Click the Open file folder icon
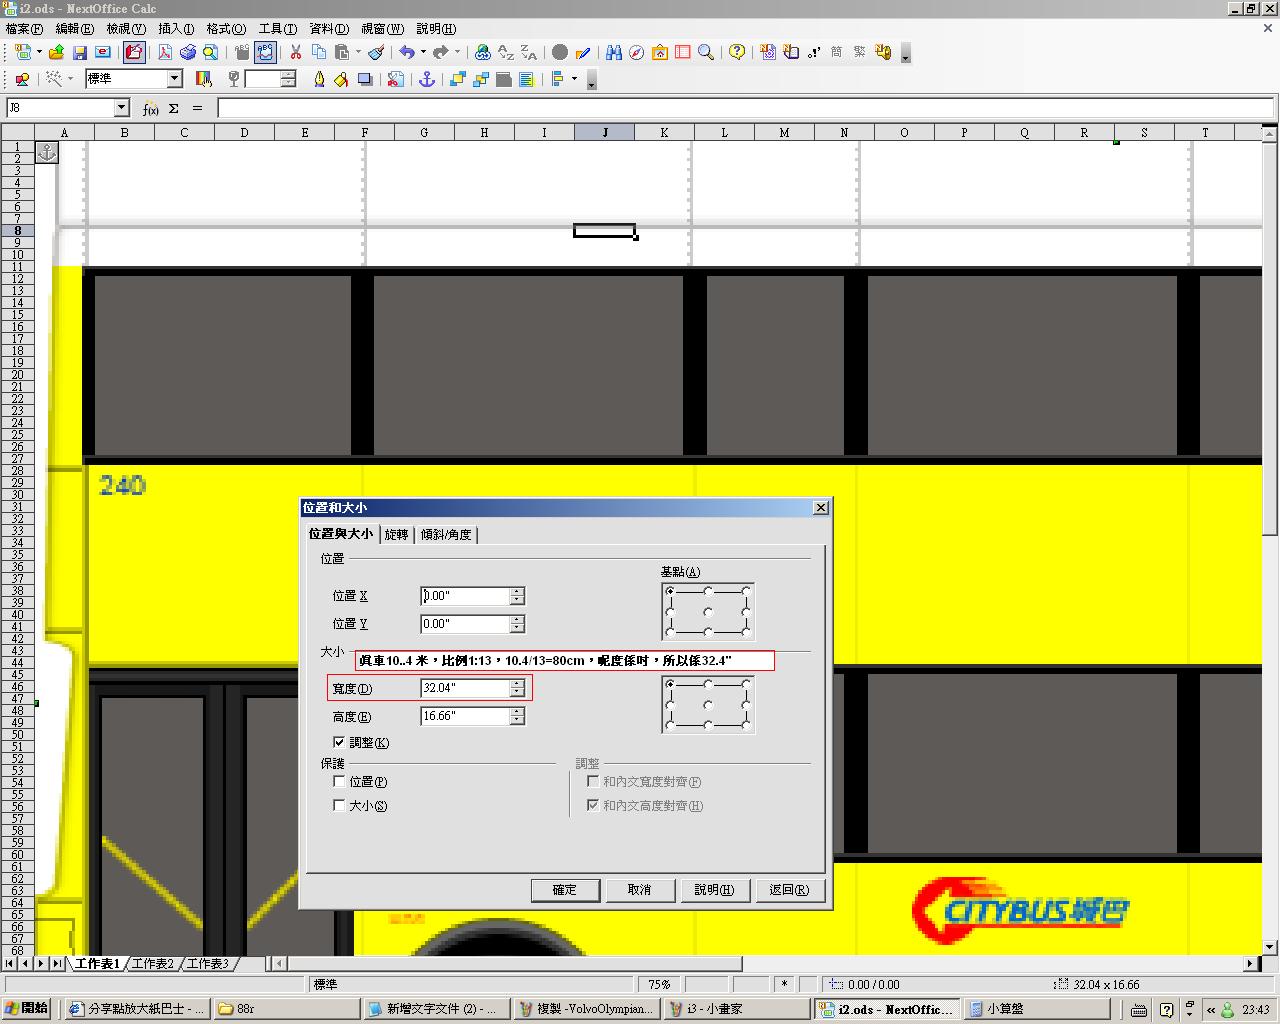The image size is (1280, 1024). [56, 52]
